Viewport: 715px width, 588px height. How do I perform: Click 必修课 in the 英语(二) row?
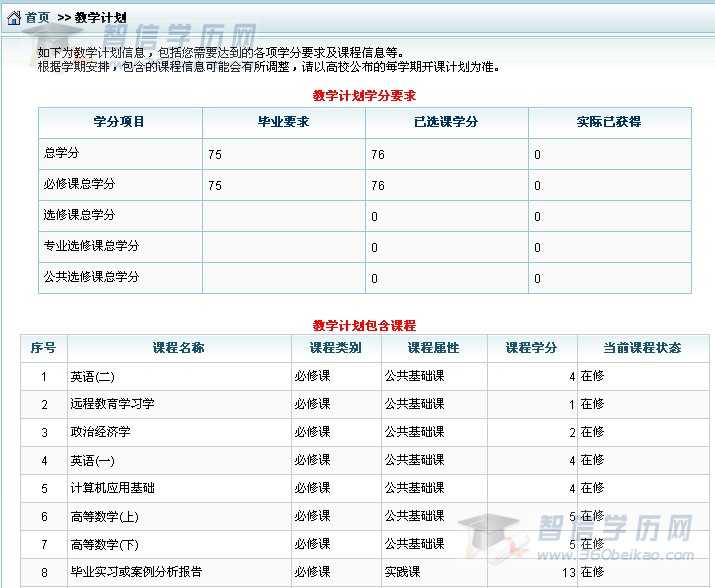tap(312, 376)
